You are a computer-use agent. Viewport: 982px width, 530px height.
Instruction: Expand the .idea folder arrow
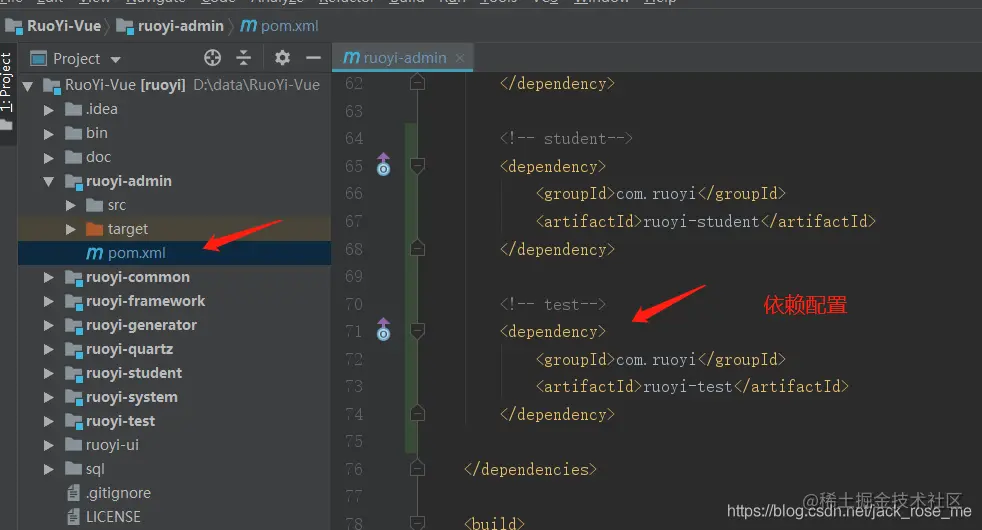[x=49, y=110]
